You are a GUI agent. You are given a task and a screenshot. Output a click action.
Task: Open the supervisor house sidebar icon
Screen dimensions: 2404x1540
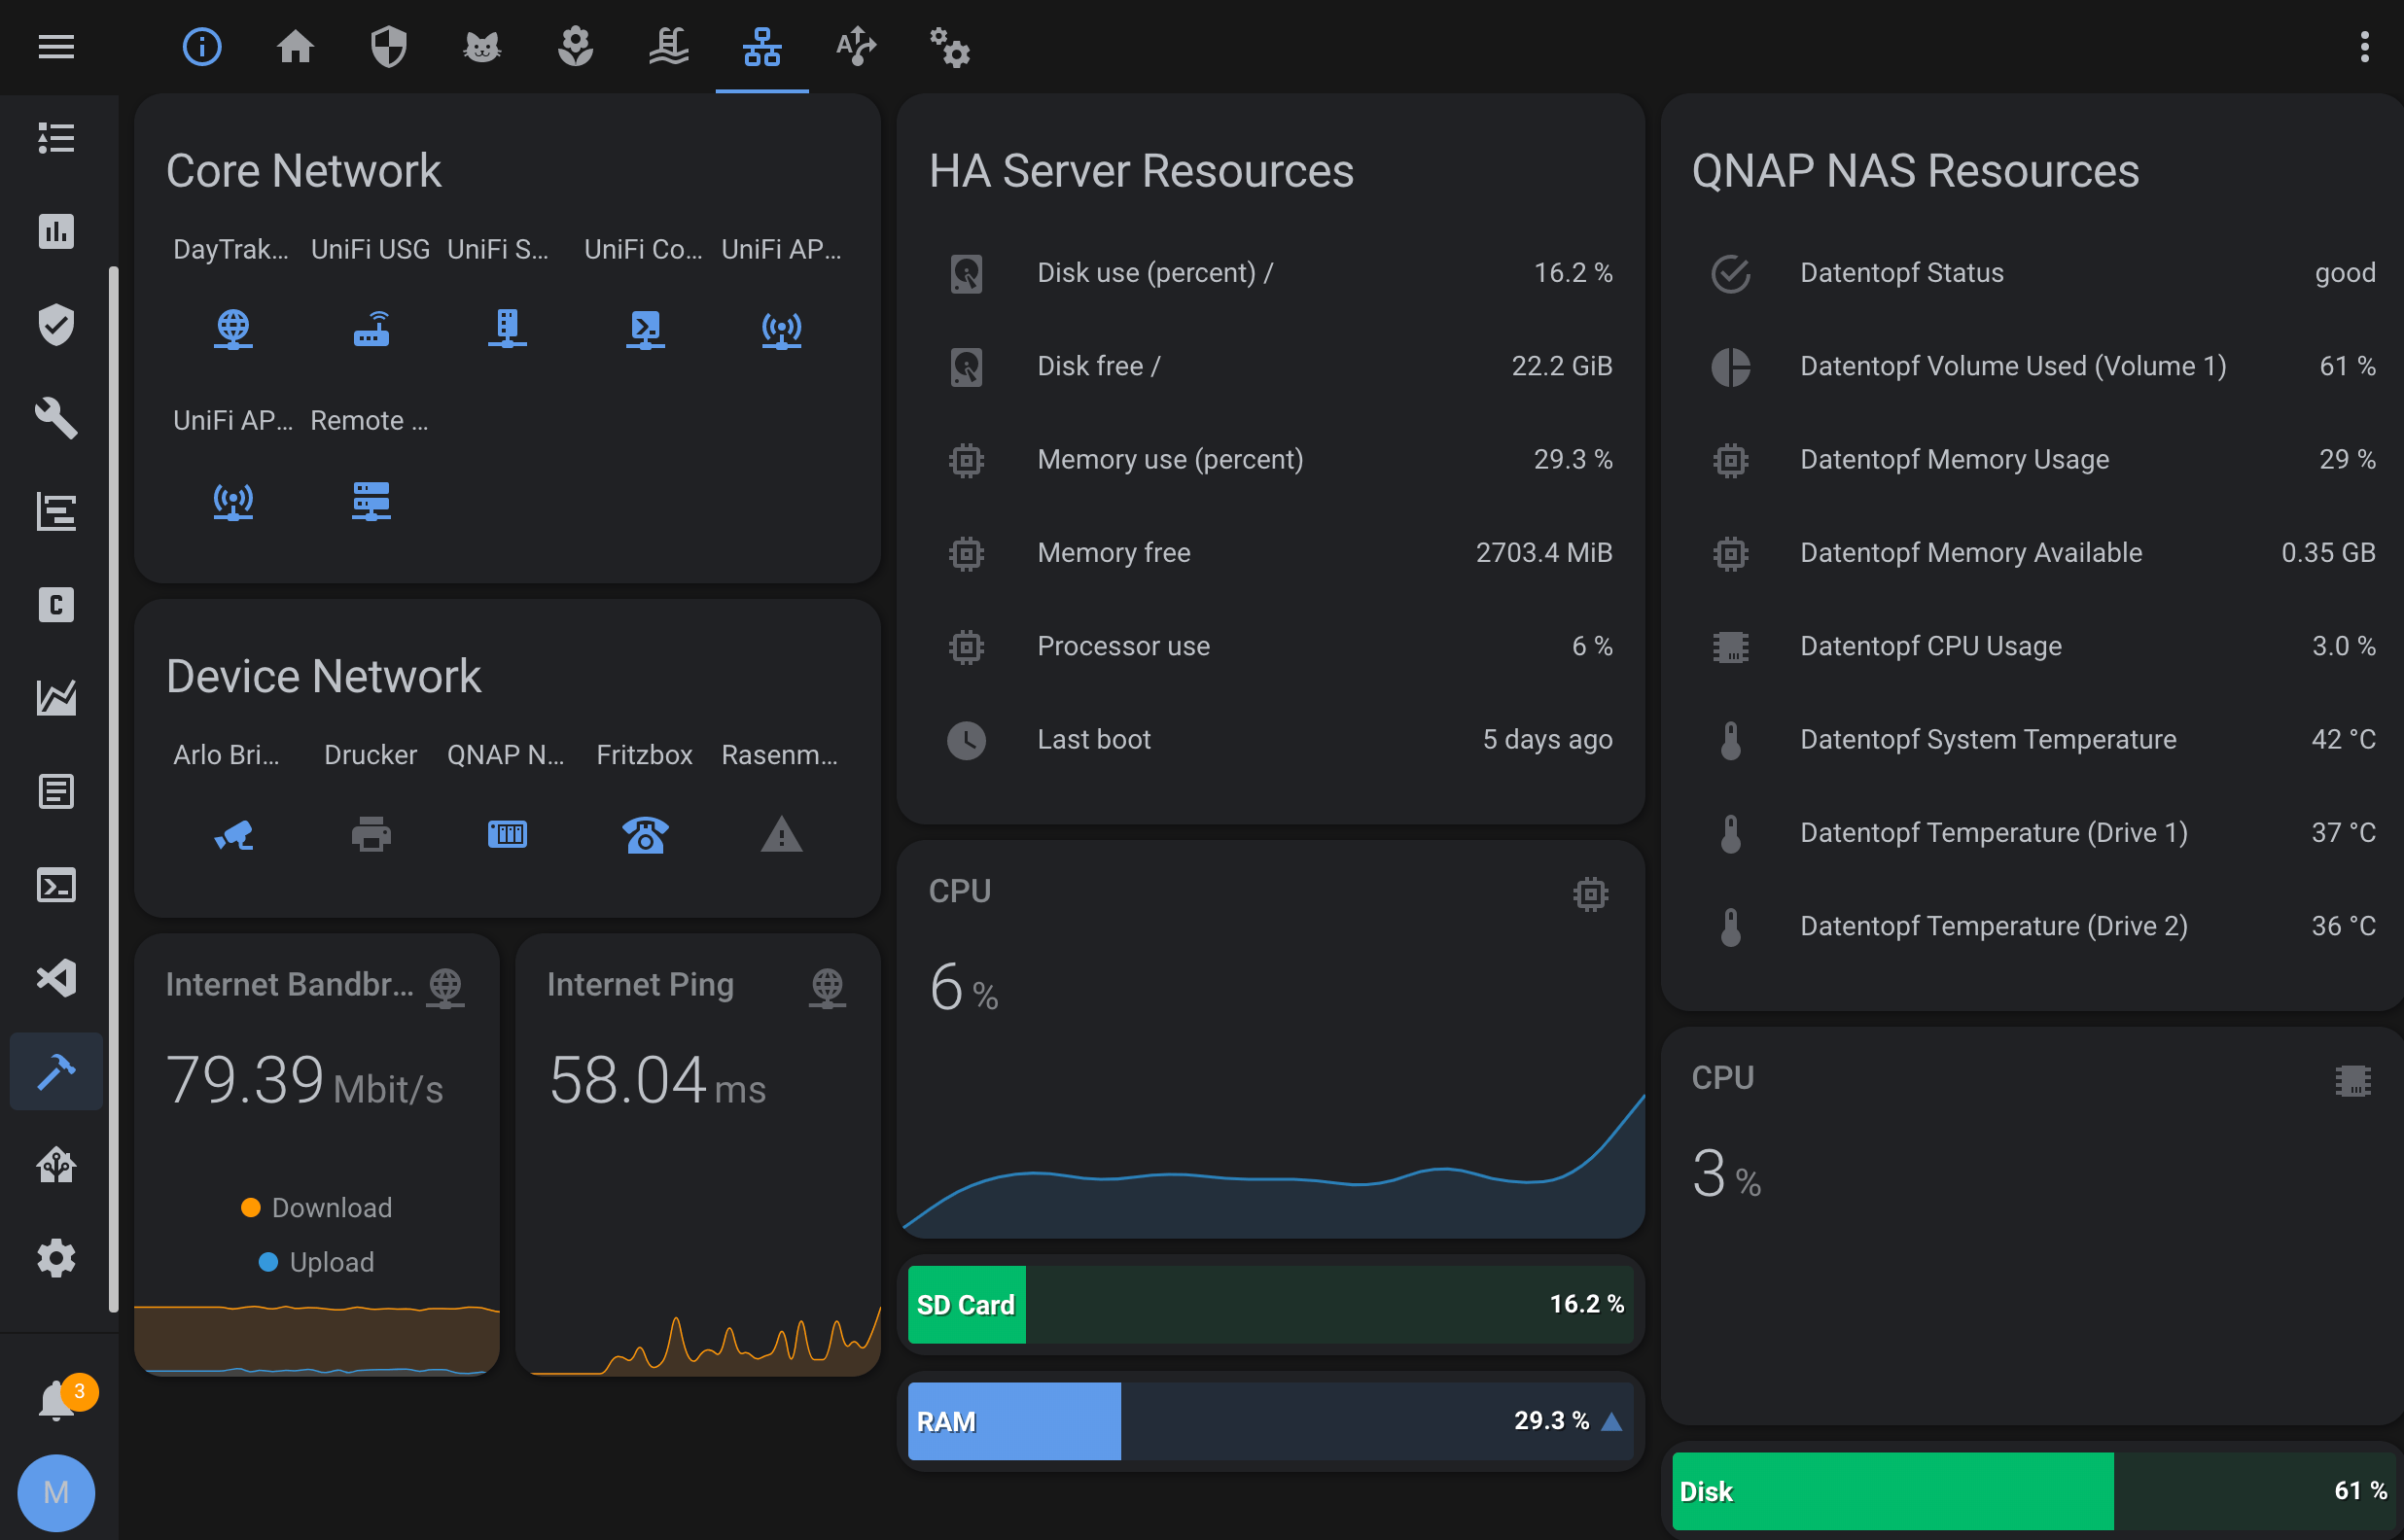pyautogui.click(x=56, y=1165)
